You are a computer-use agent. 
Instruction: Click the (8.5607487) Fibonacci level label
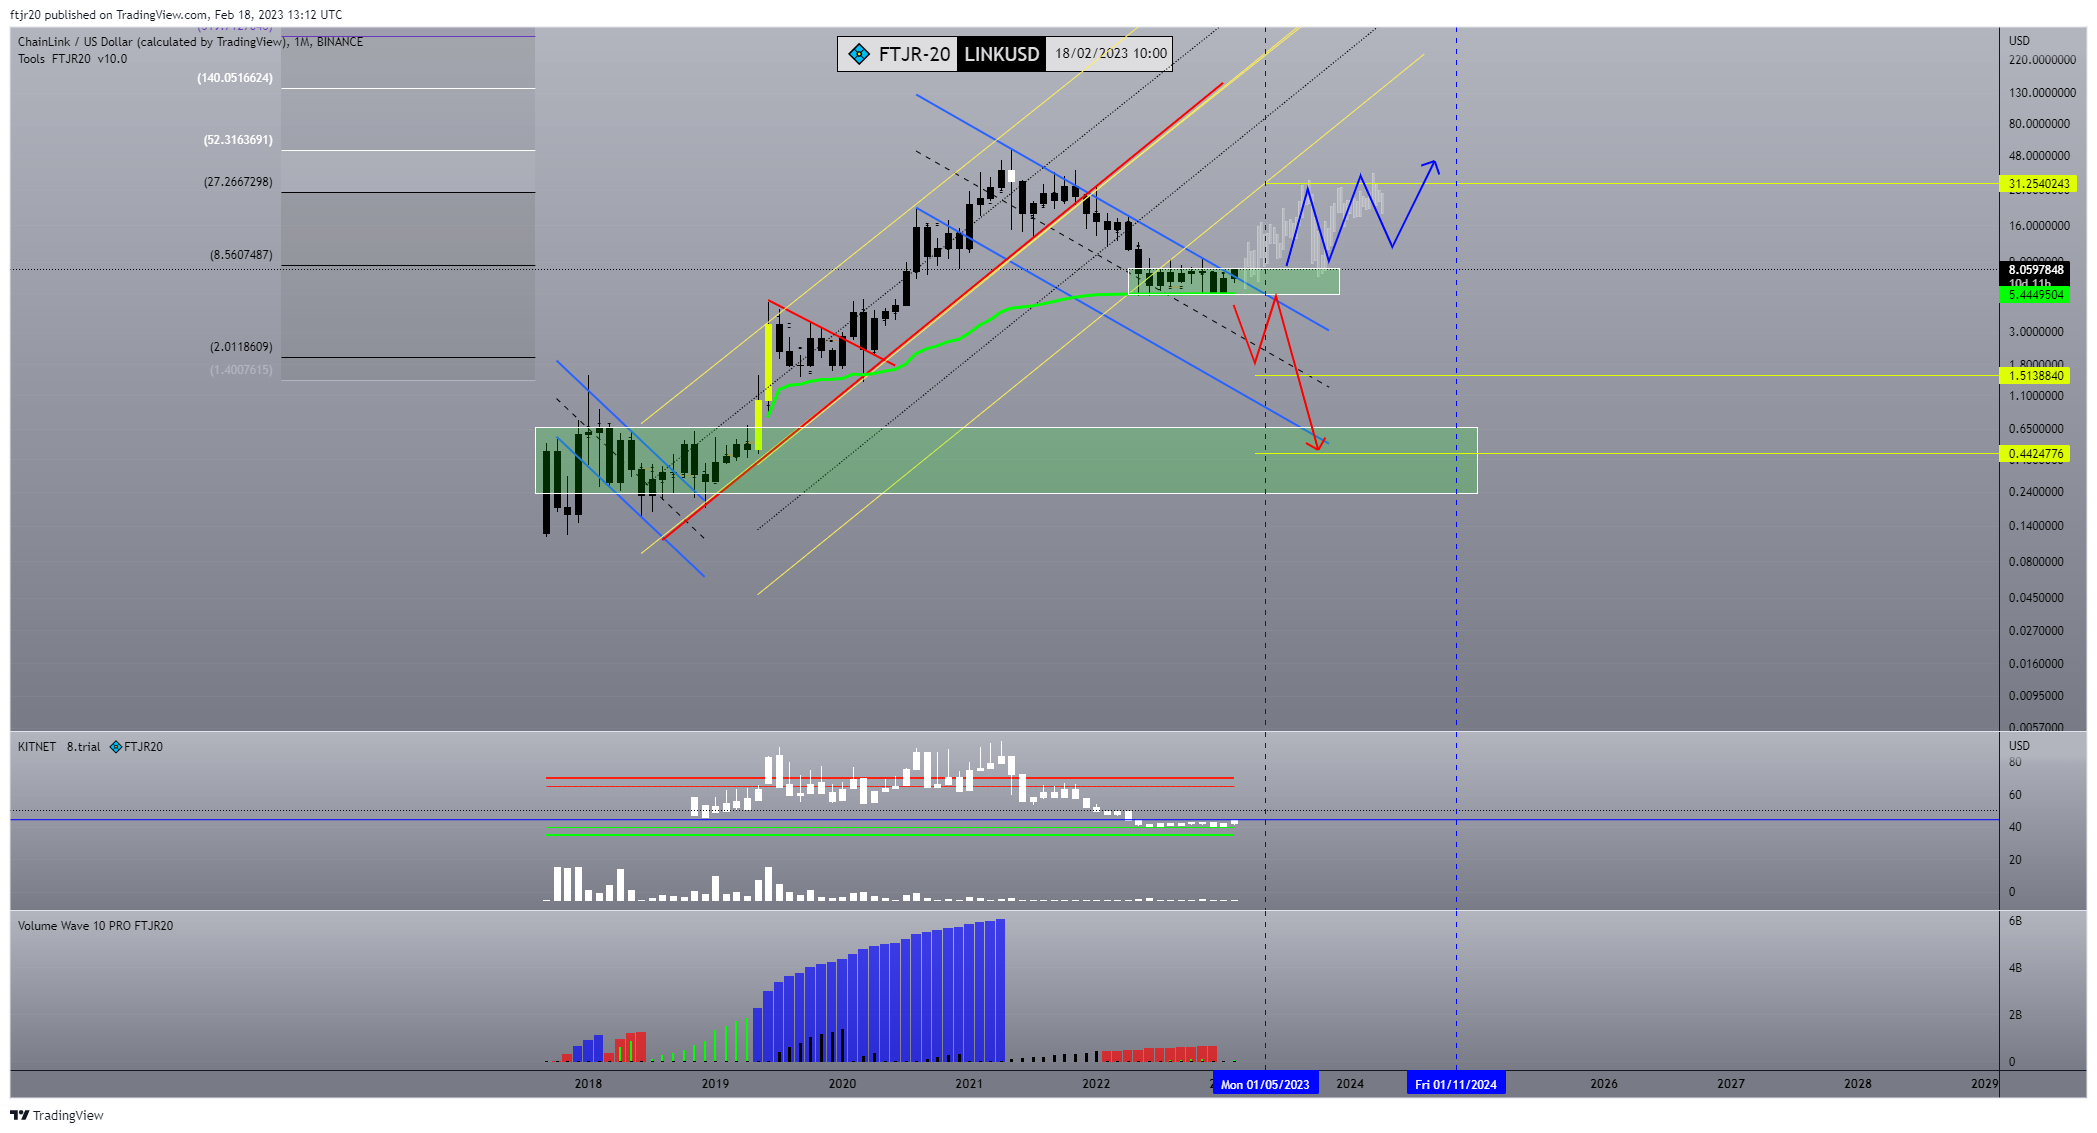(241, 255)
